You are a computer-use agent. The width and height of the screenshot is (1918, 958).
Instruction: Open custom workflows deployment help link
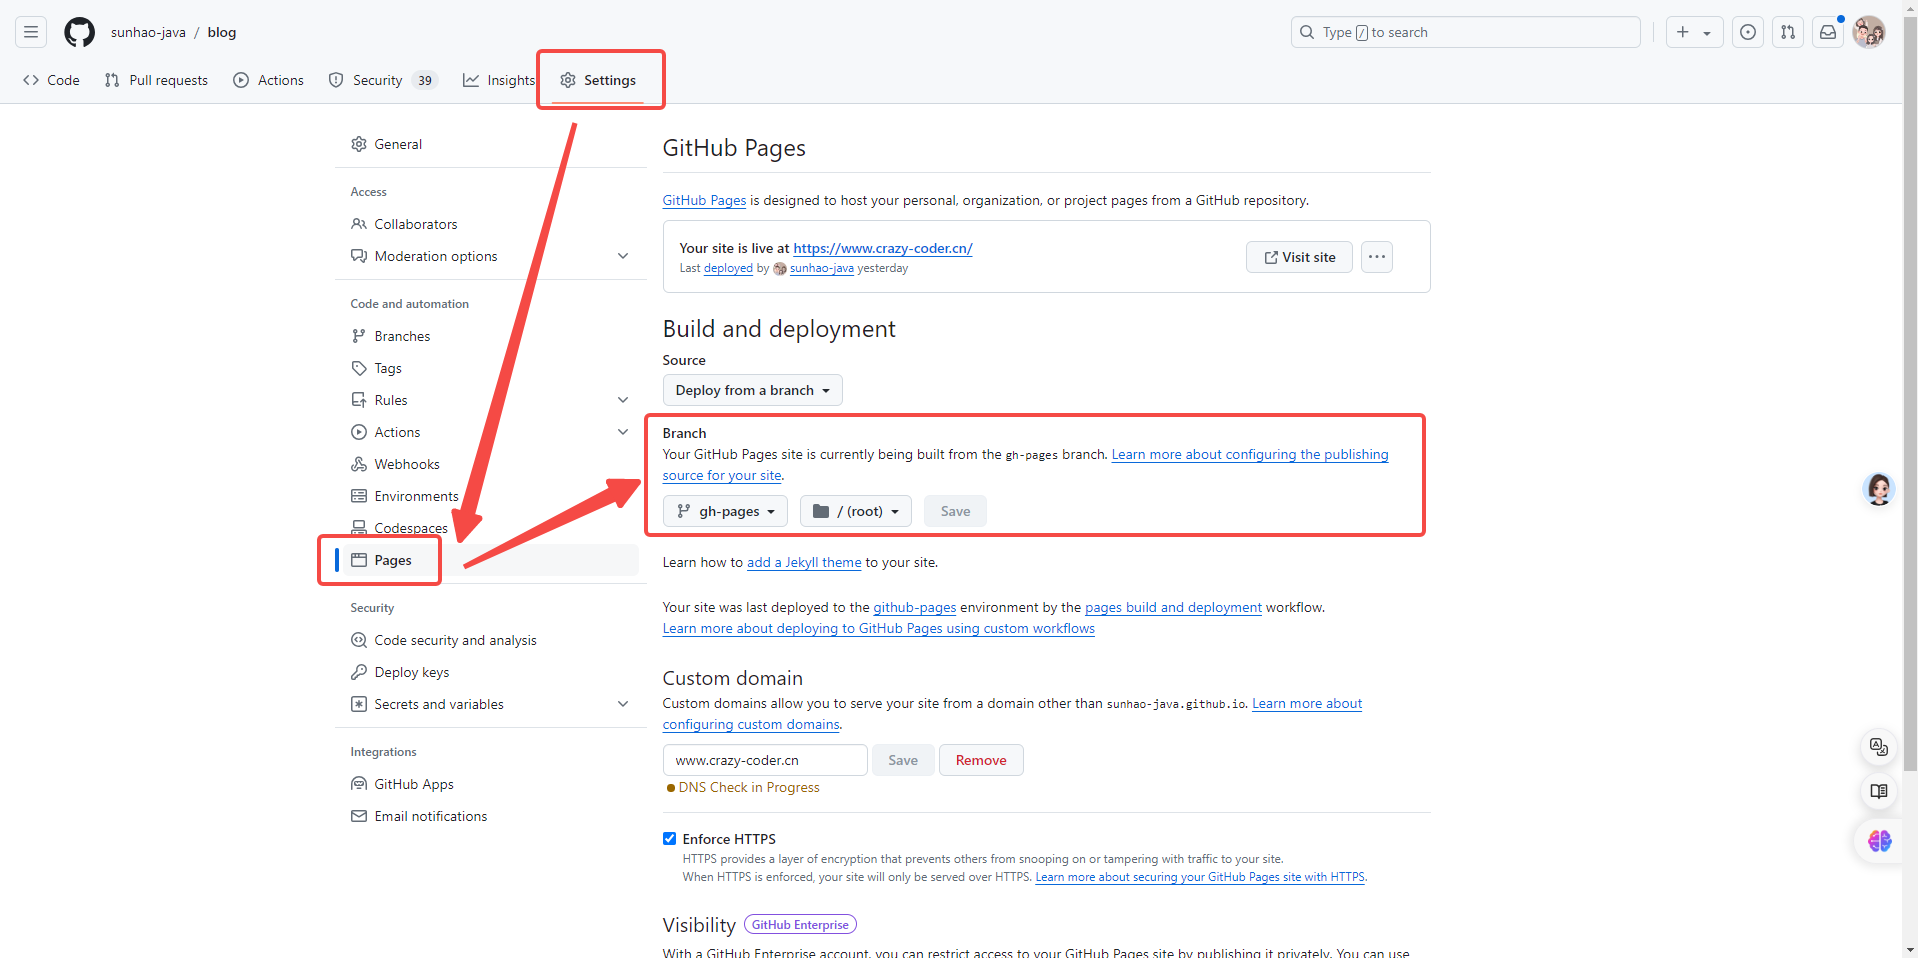pyautogui.click(x=879, y=628)
